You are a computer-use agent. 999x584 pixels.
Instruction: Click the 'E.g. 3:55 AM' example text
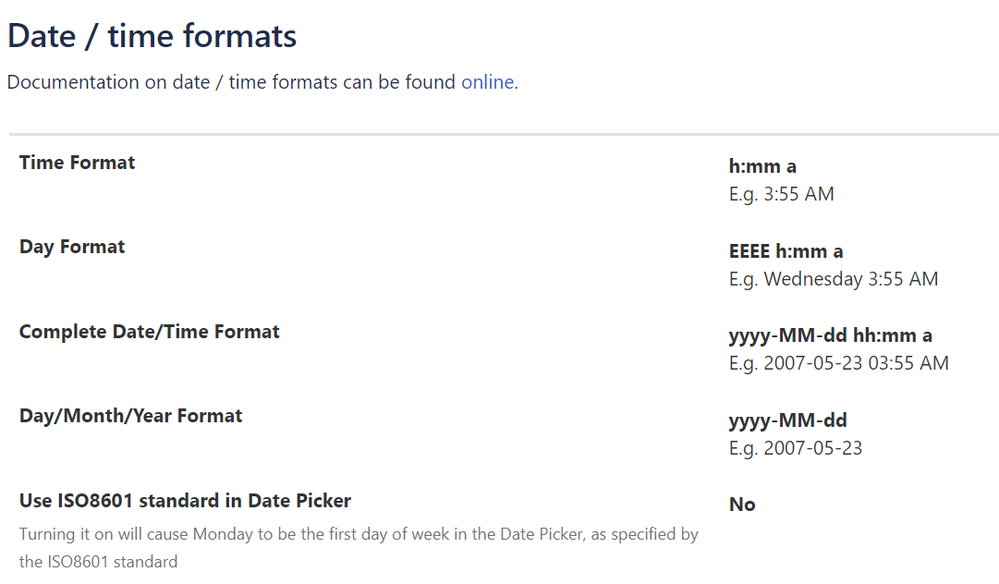pos(781,194)
